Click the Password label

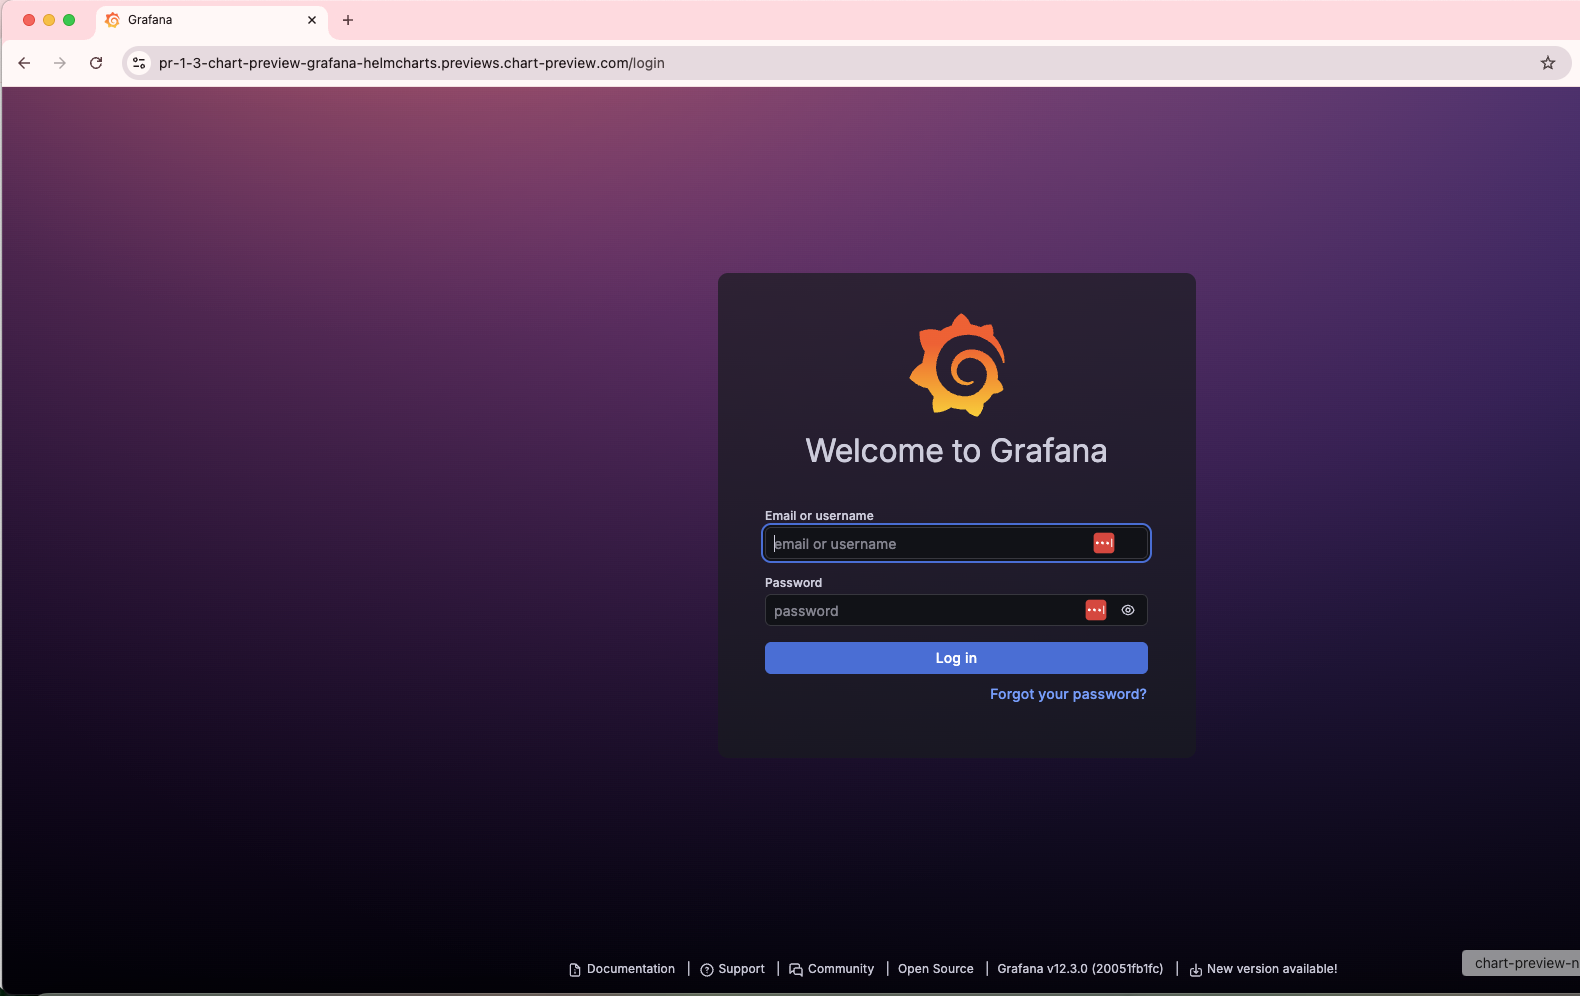tap(793, 583)
